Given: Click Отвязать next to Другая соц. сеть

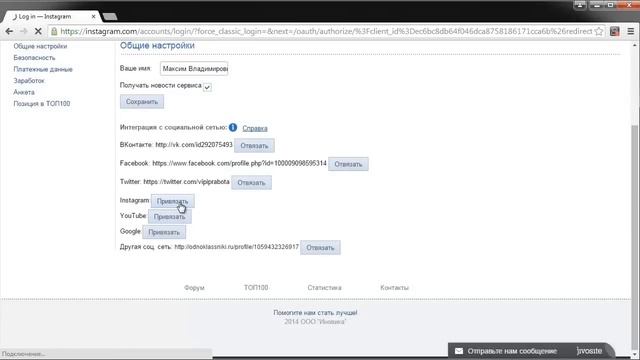Looking at the screenshot, I should [x=320, y=247].
